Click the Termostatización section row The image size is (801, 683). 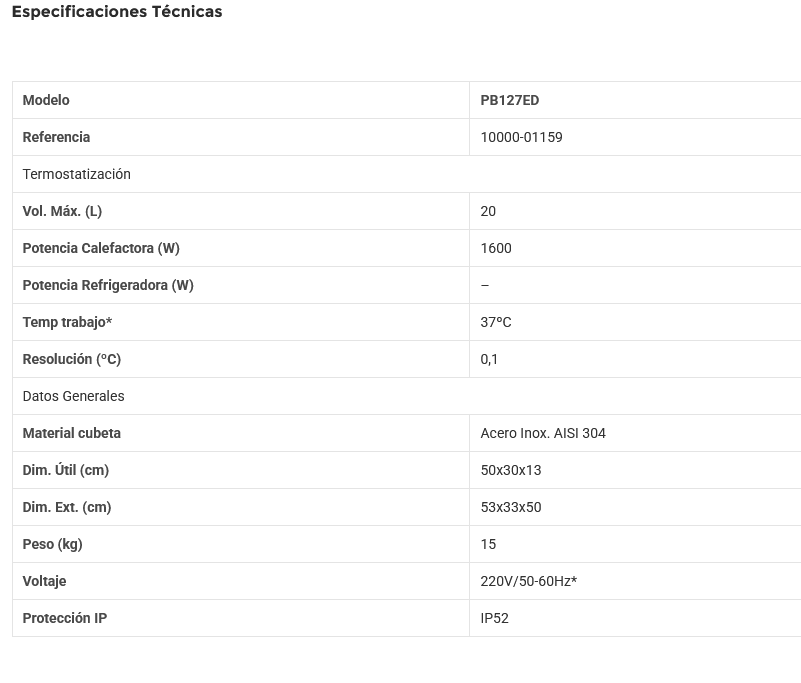click(x=77, y=174)
